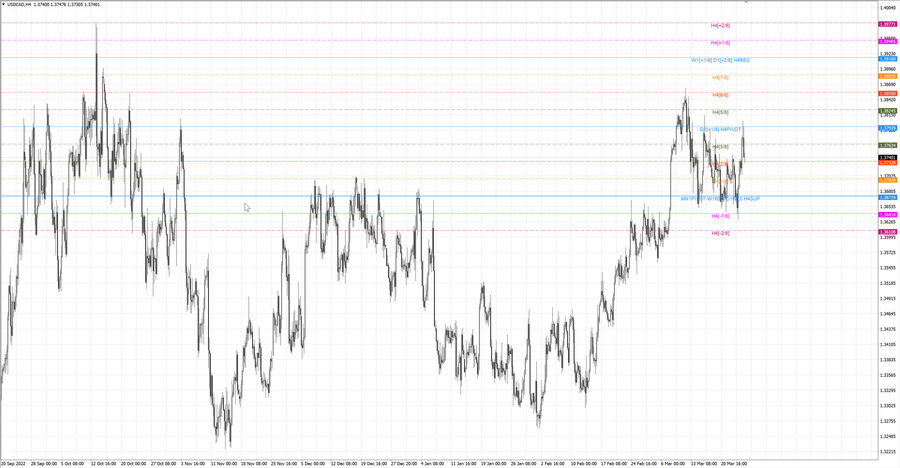Select the H4[6/8] red level label
The width and height of the screenshot is (900, 468).
pyautogui.click(x=720, y=95)
